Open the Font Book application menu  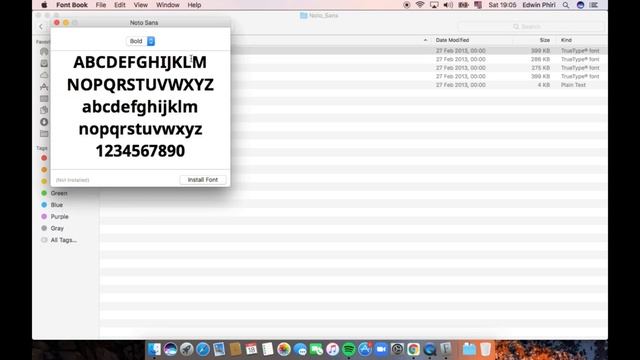72,5
